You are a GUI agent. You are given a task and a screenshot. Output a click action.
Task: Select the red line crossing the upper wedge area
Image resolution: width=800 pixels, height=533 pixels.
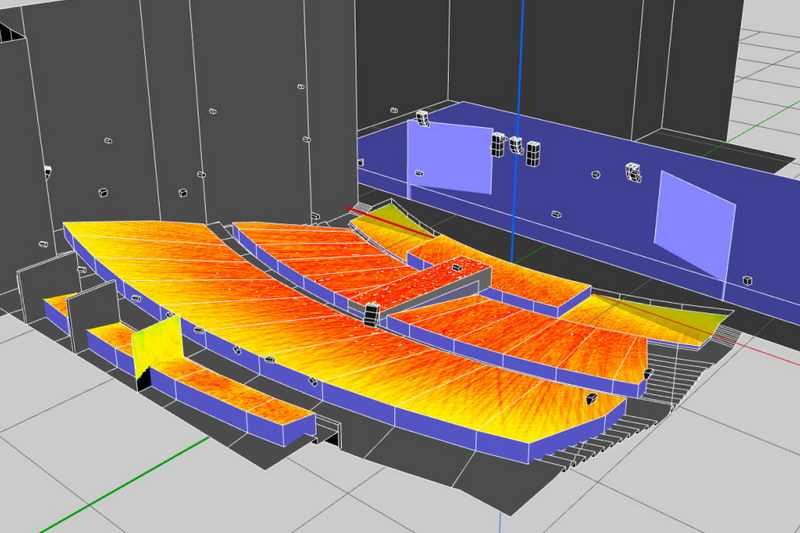point(389,222)
